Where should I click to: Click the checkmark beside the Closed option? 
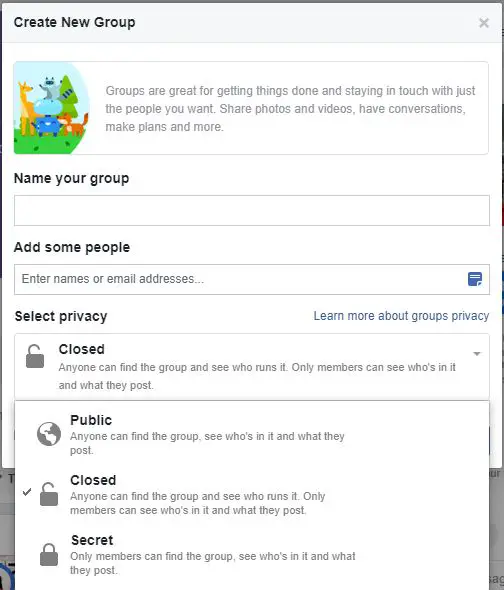(x=27, y=492)
